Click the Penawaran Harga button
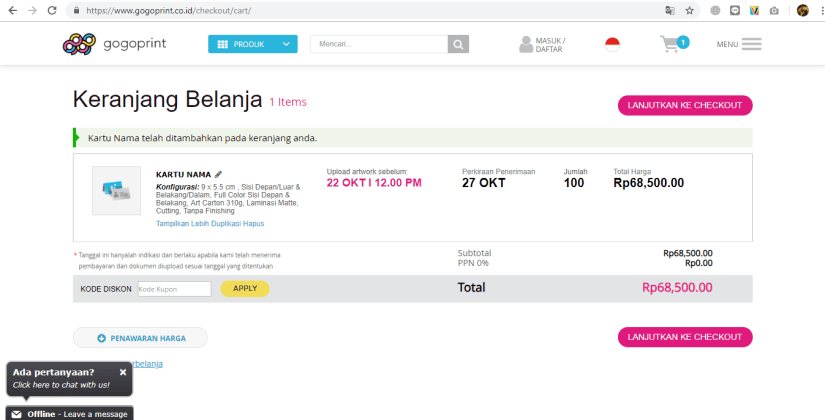 [140, 338]
